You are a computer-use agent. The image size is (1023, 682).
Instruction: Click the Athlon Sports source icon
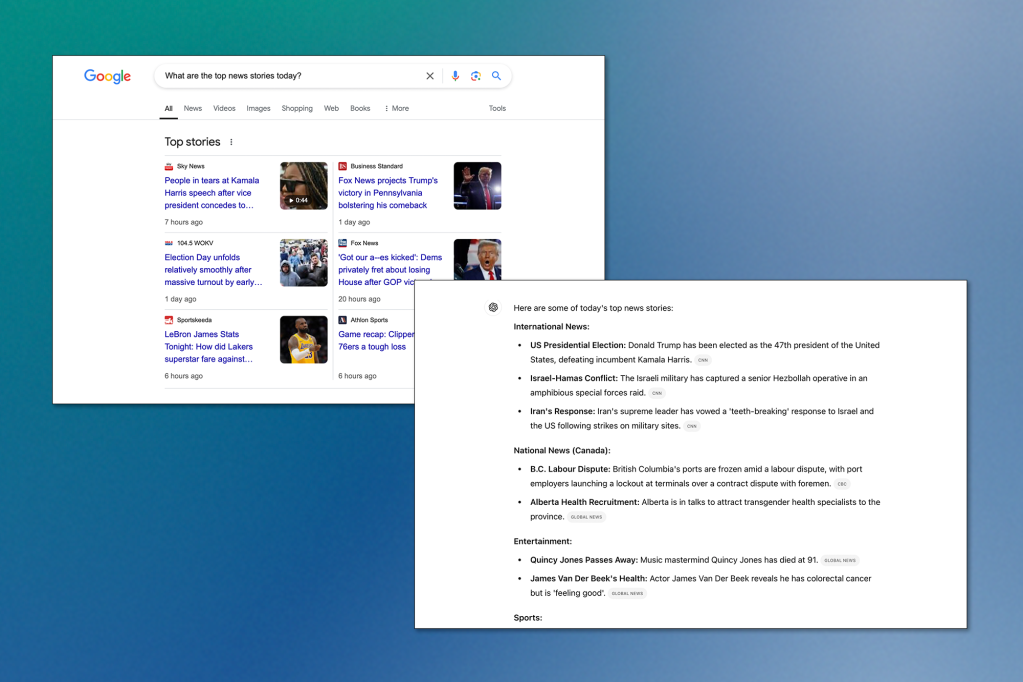pos(343,320)
